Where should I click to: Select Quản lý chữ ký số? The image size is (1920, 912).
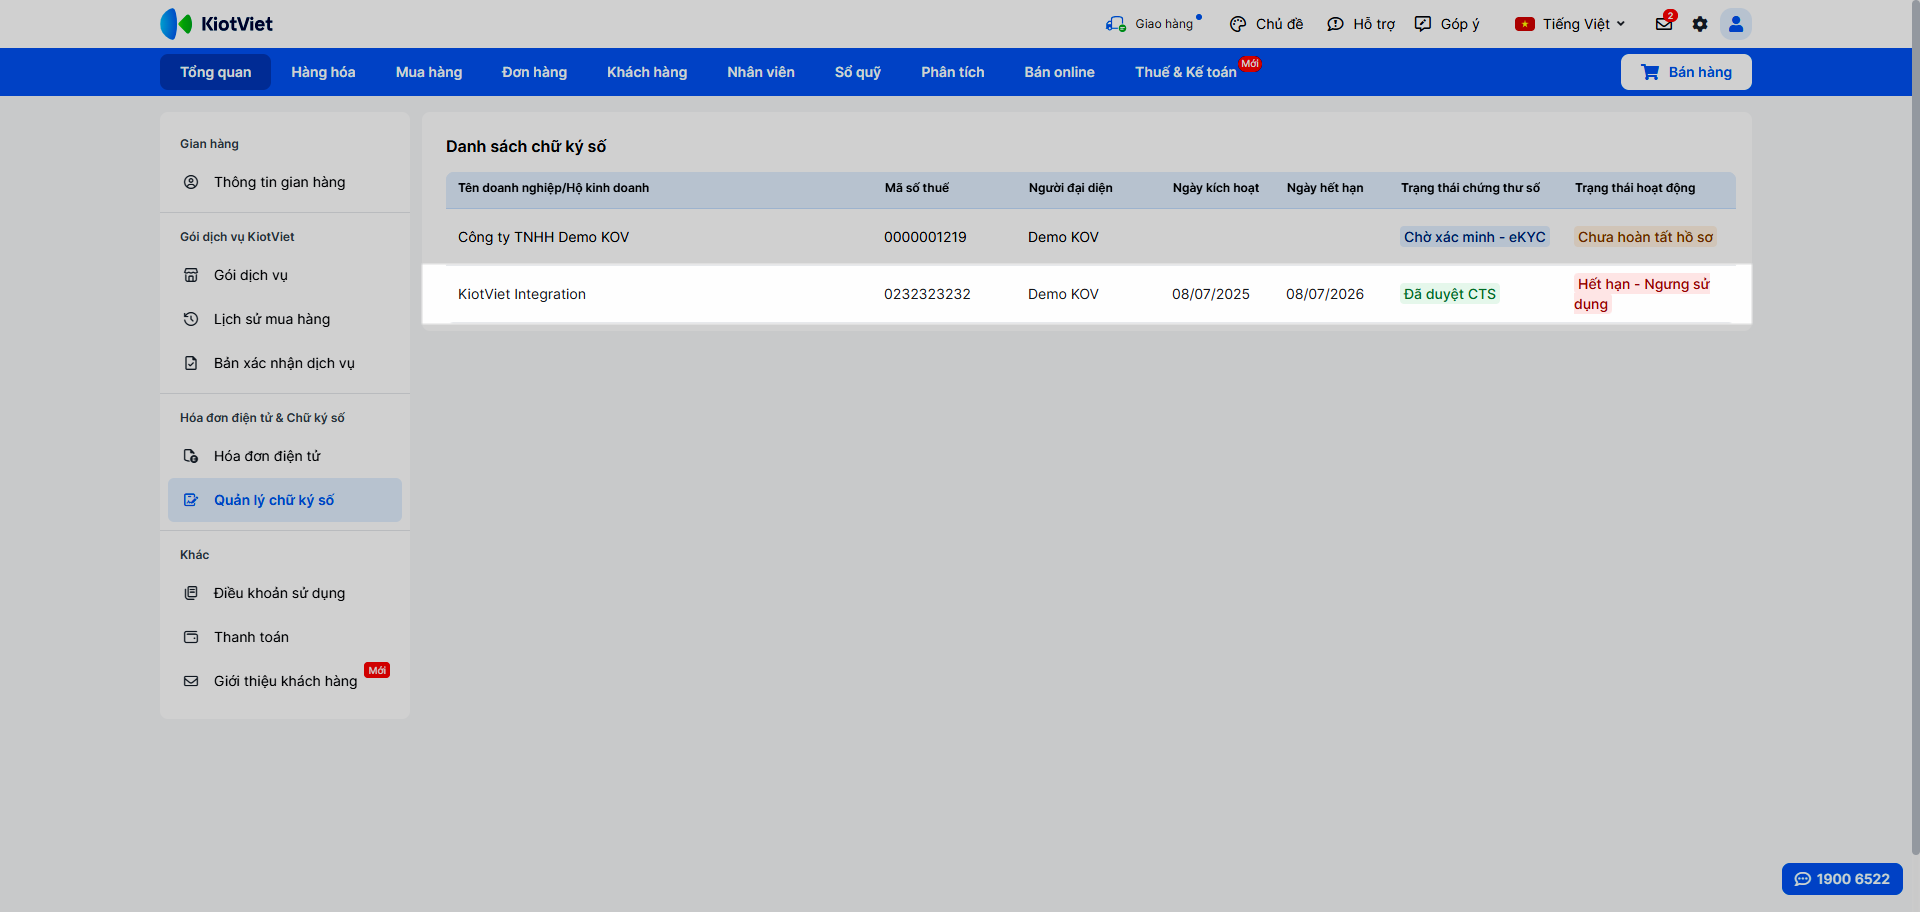(285, 500)
